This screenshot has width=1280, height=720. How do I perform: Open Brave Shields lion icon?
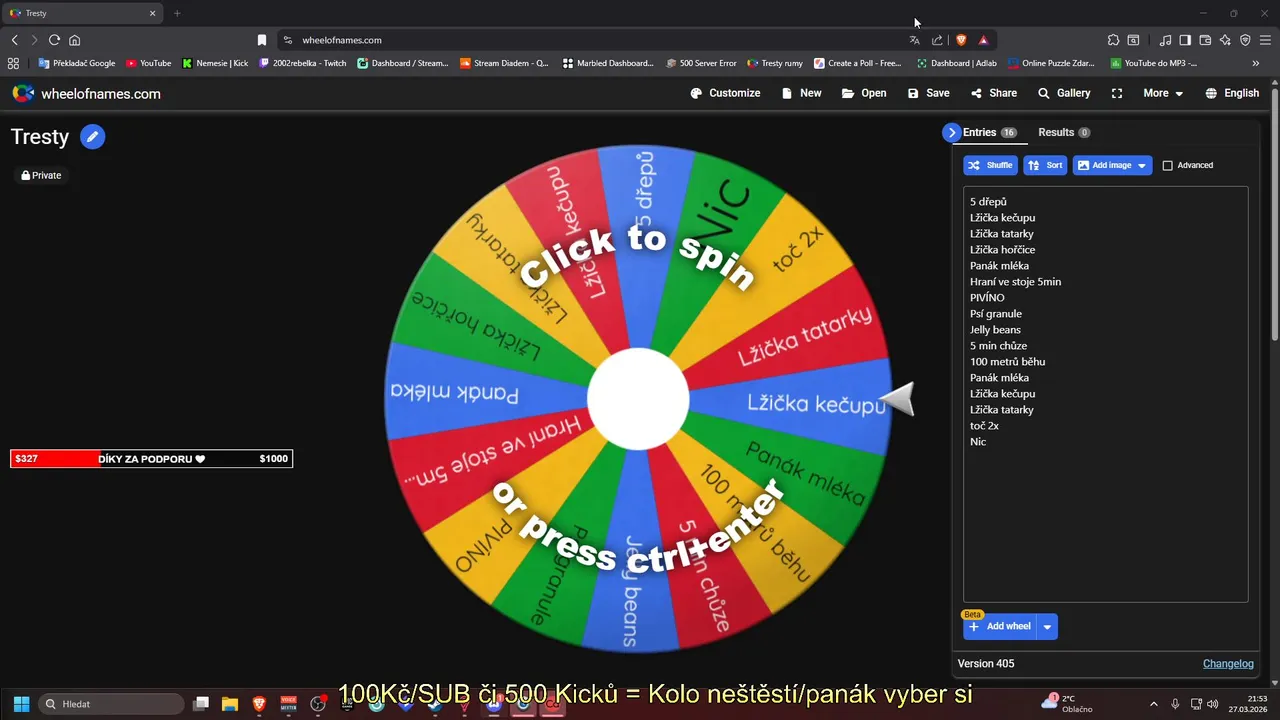pyautogui.click(x=961, y=40)
